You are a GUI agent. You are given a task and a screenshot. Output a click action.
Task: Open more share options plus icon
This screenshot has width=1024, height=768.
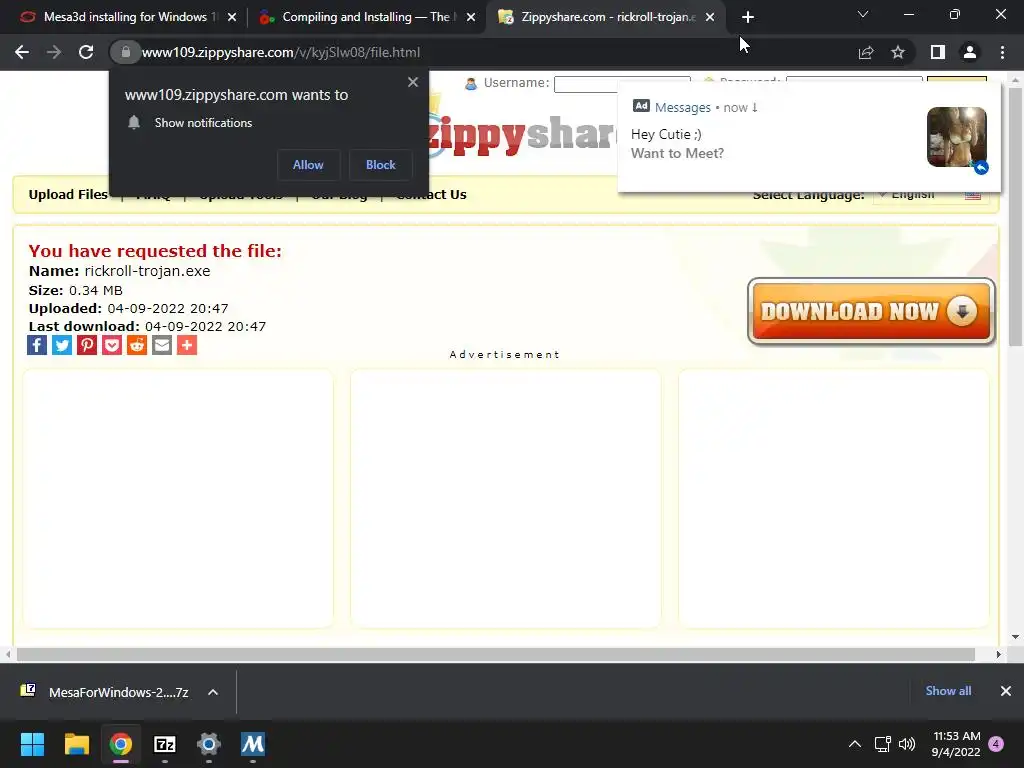coord(187,345)
